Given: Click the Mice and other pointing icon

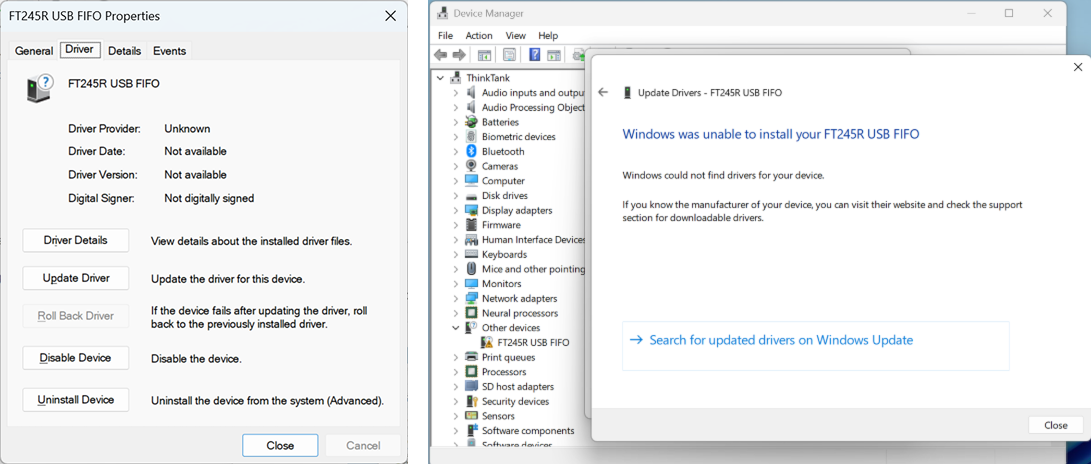Looking at the screenshot, I should (471, 269).
